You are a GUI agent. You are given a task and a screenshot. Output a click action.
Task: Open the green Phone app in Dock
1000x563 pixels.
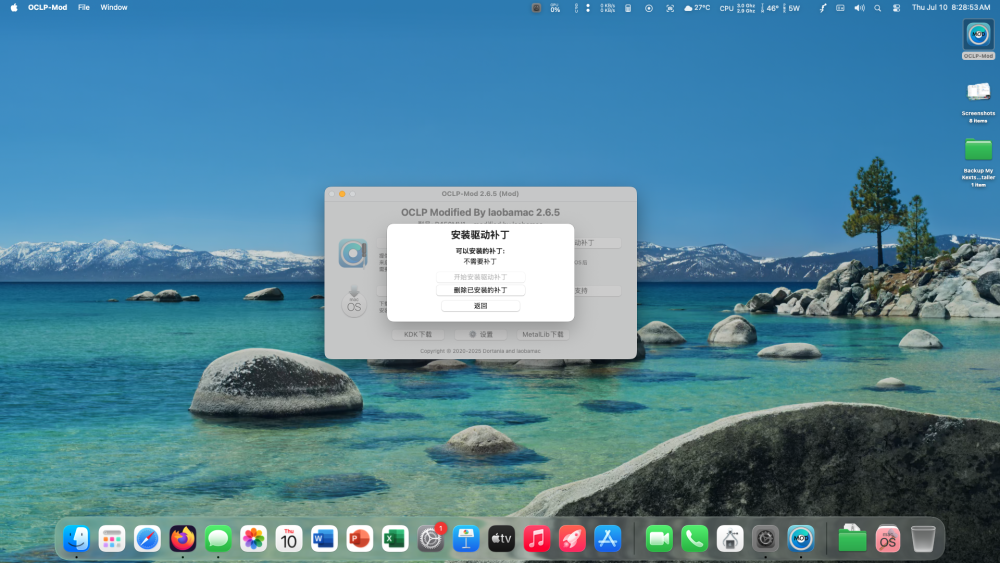point(695,539)
